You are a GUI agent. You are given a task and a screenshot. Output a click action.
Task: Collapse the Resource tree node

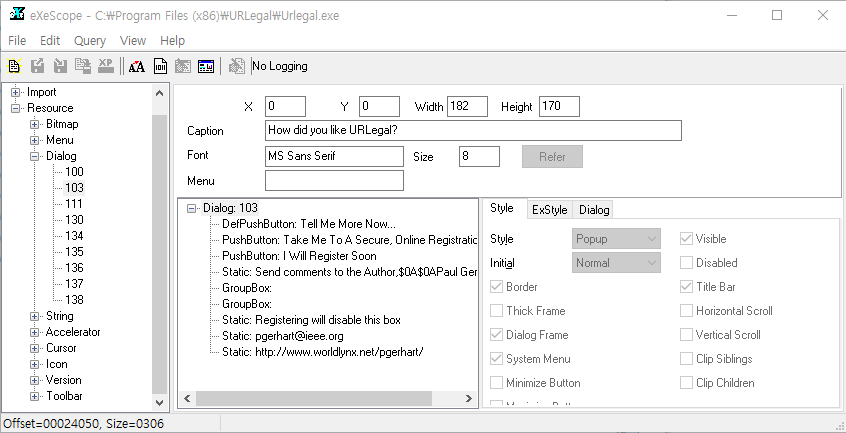16,108
